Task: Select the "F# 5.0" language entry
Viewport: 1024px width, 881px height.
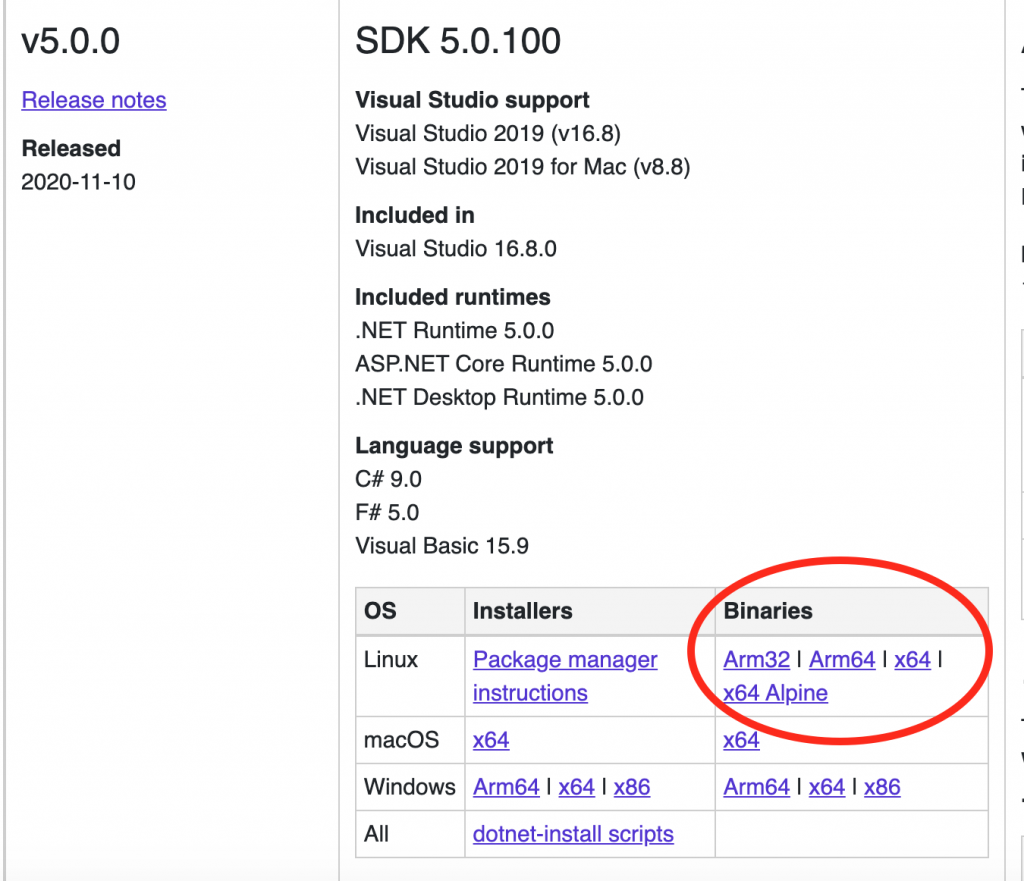Action: 387,513
